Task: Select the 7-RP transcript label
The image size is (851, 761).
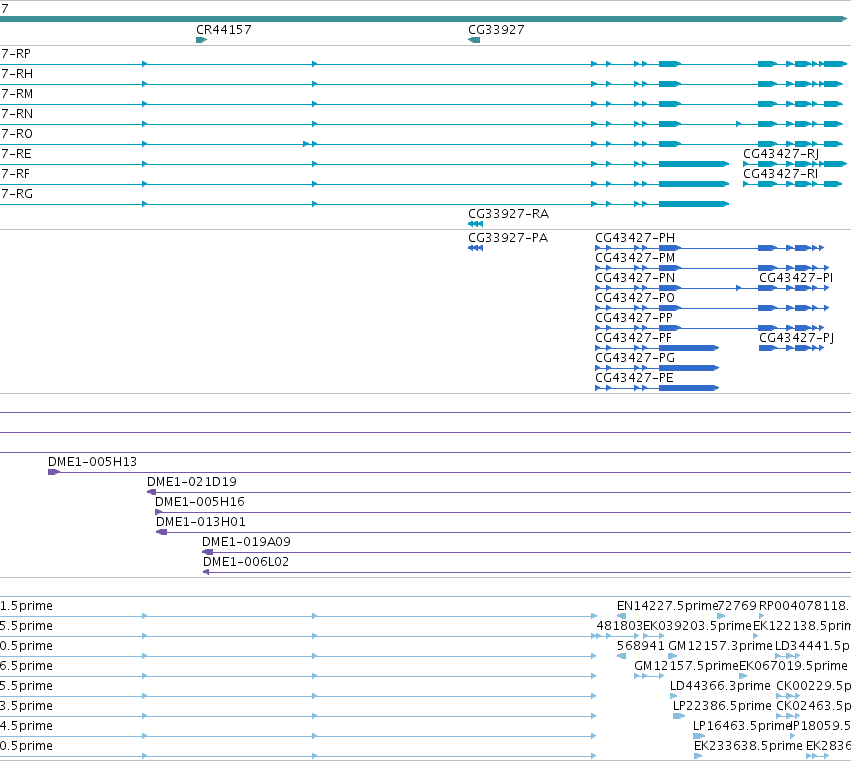Action: click(x=16, y=54)
